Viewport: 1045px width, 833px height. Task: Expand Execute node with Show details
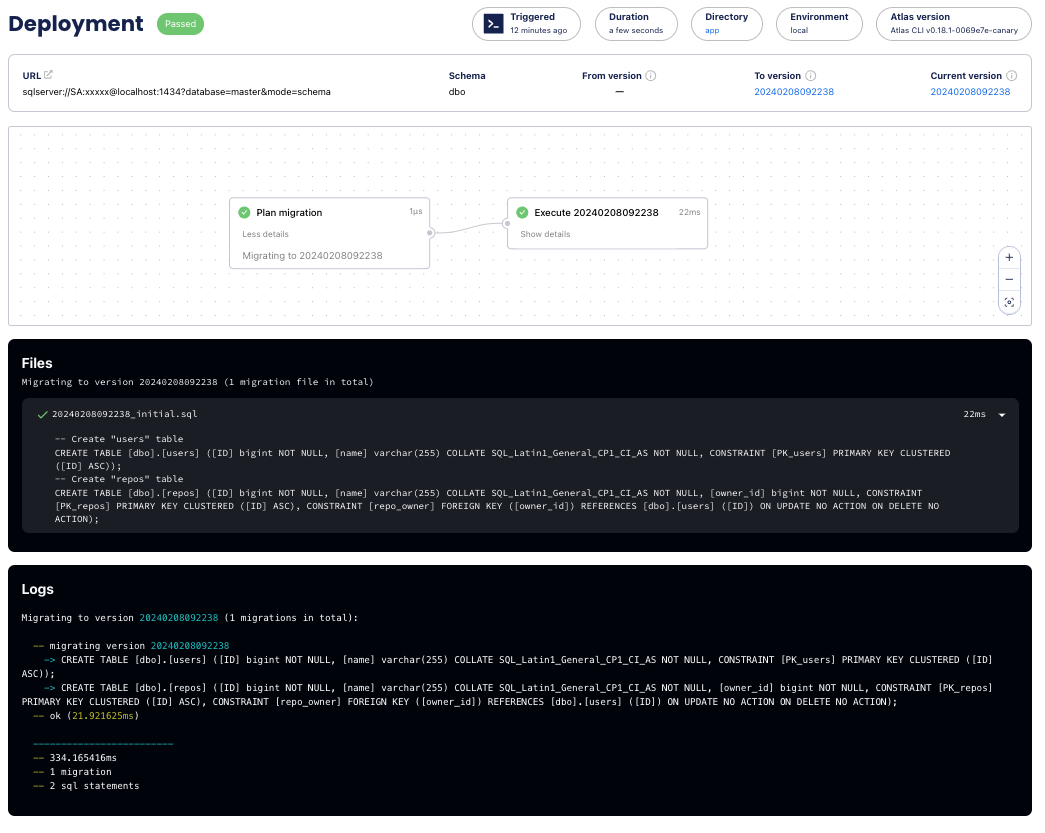(545, 234)
